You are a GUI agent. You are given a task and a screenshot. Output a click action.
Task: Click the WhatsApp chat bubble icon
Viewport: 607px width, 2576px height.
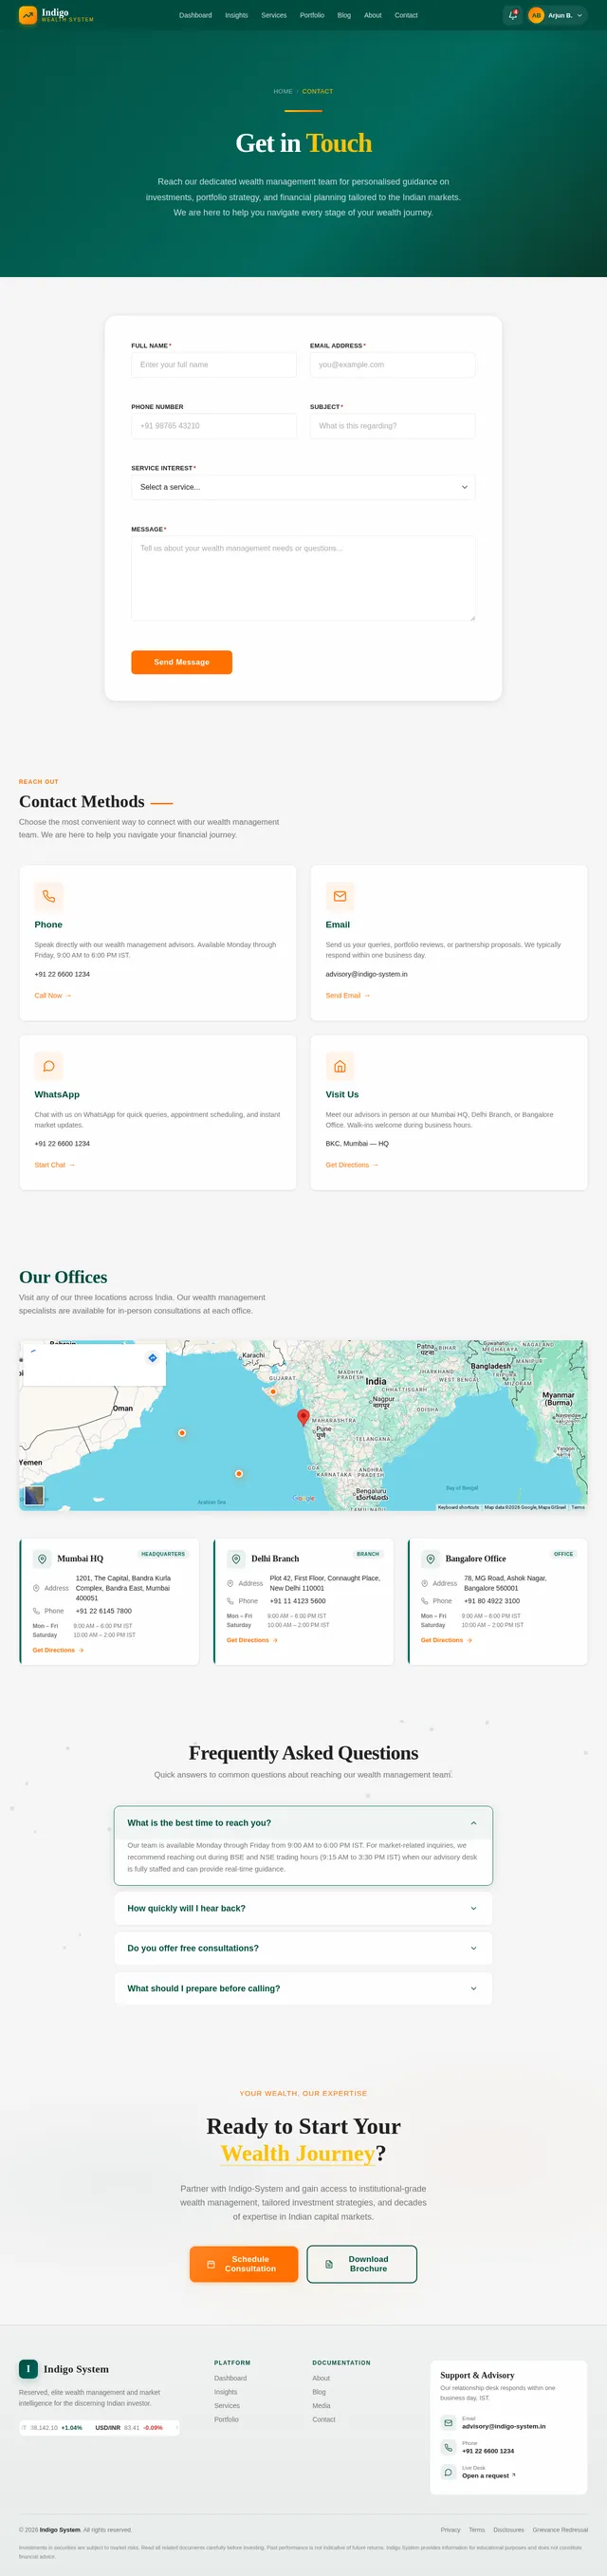48,1066
